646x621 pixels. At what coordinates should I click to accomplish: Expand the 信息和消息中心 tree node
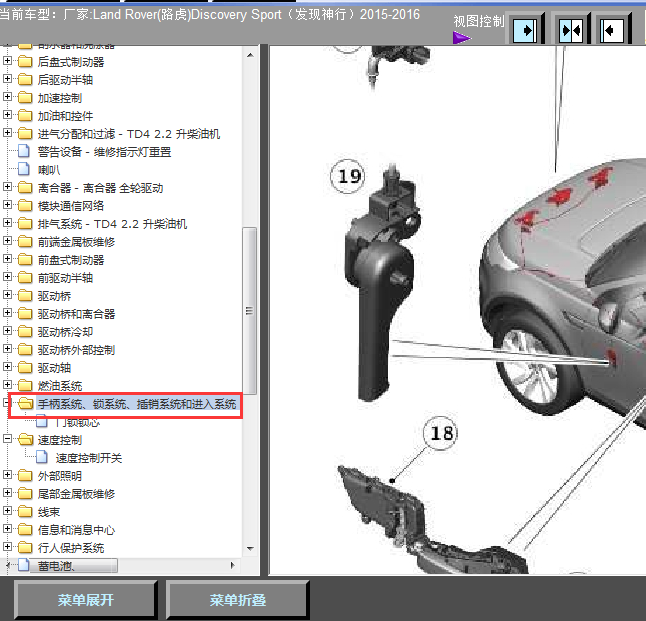7,528
